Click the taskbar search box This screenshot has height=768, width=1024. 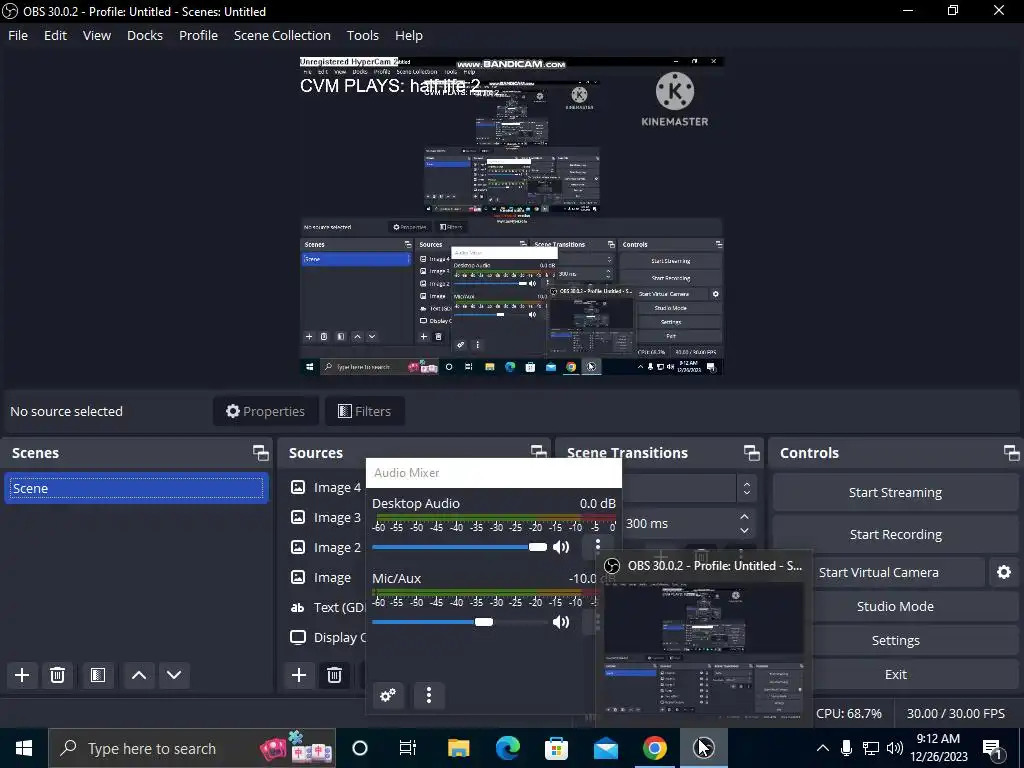193,748
